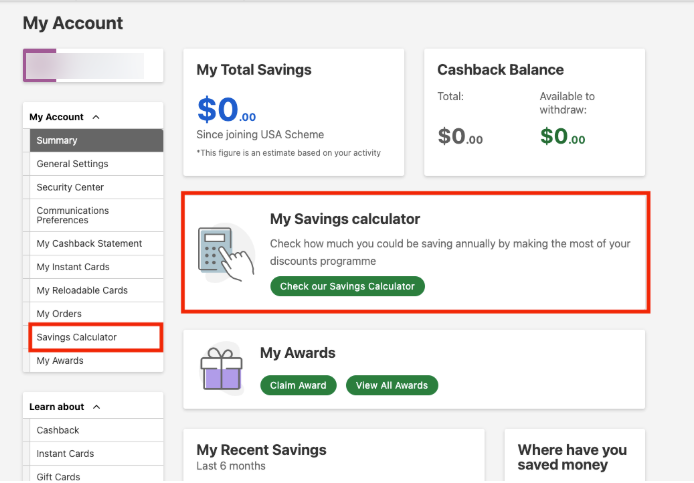Click the Claim Award button
694x483 pixels.
coord(298,385)
